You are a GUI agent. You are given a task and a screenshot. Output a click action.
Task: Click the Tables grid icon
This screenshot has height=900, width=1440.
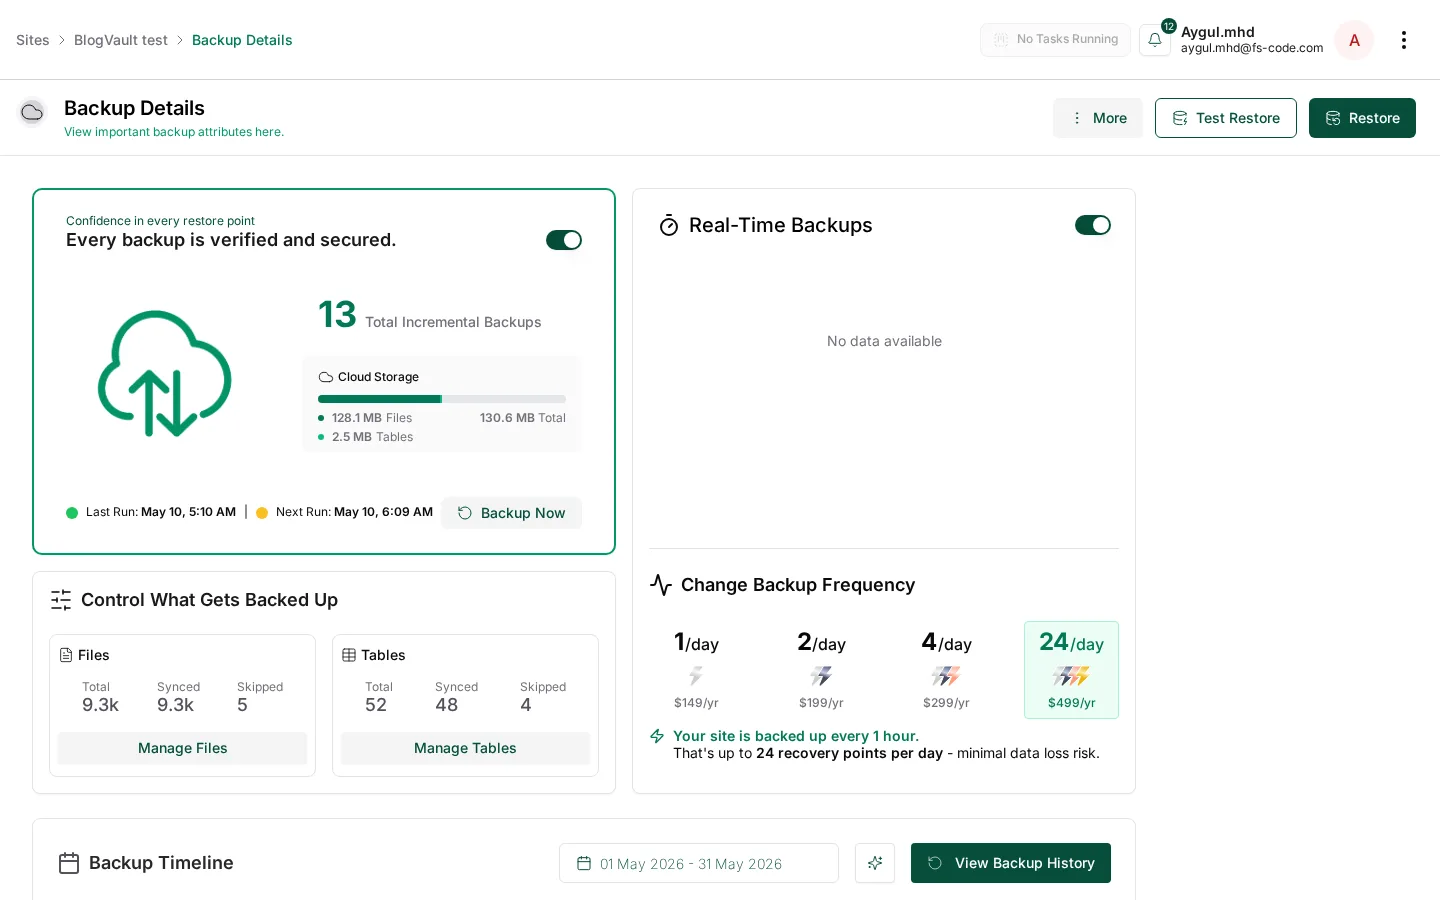click(x=349, y=655)
